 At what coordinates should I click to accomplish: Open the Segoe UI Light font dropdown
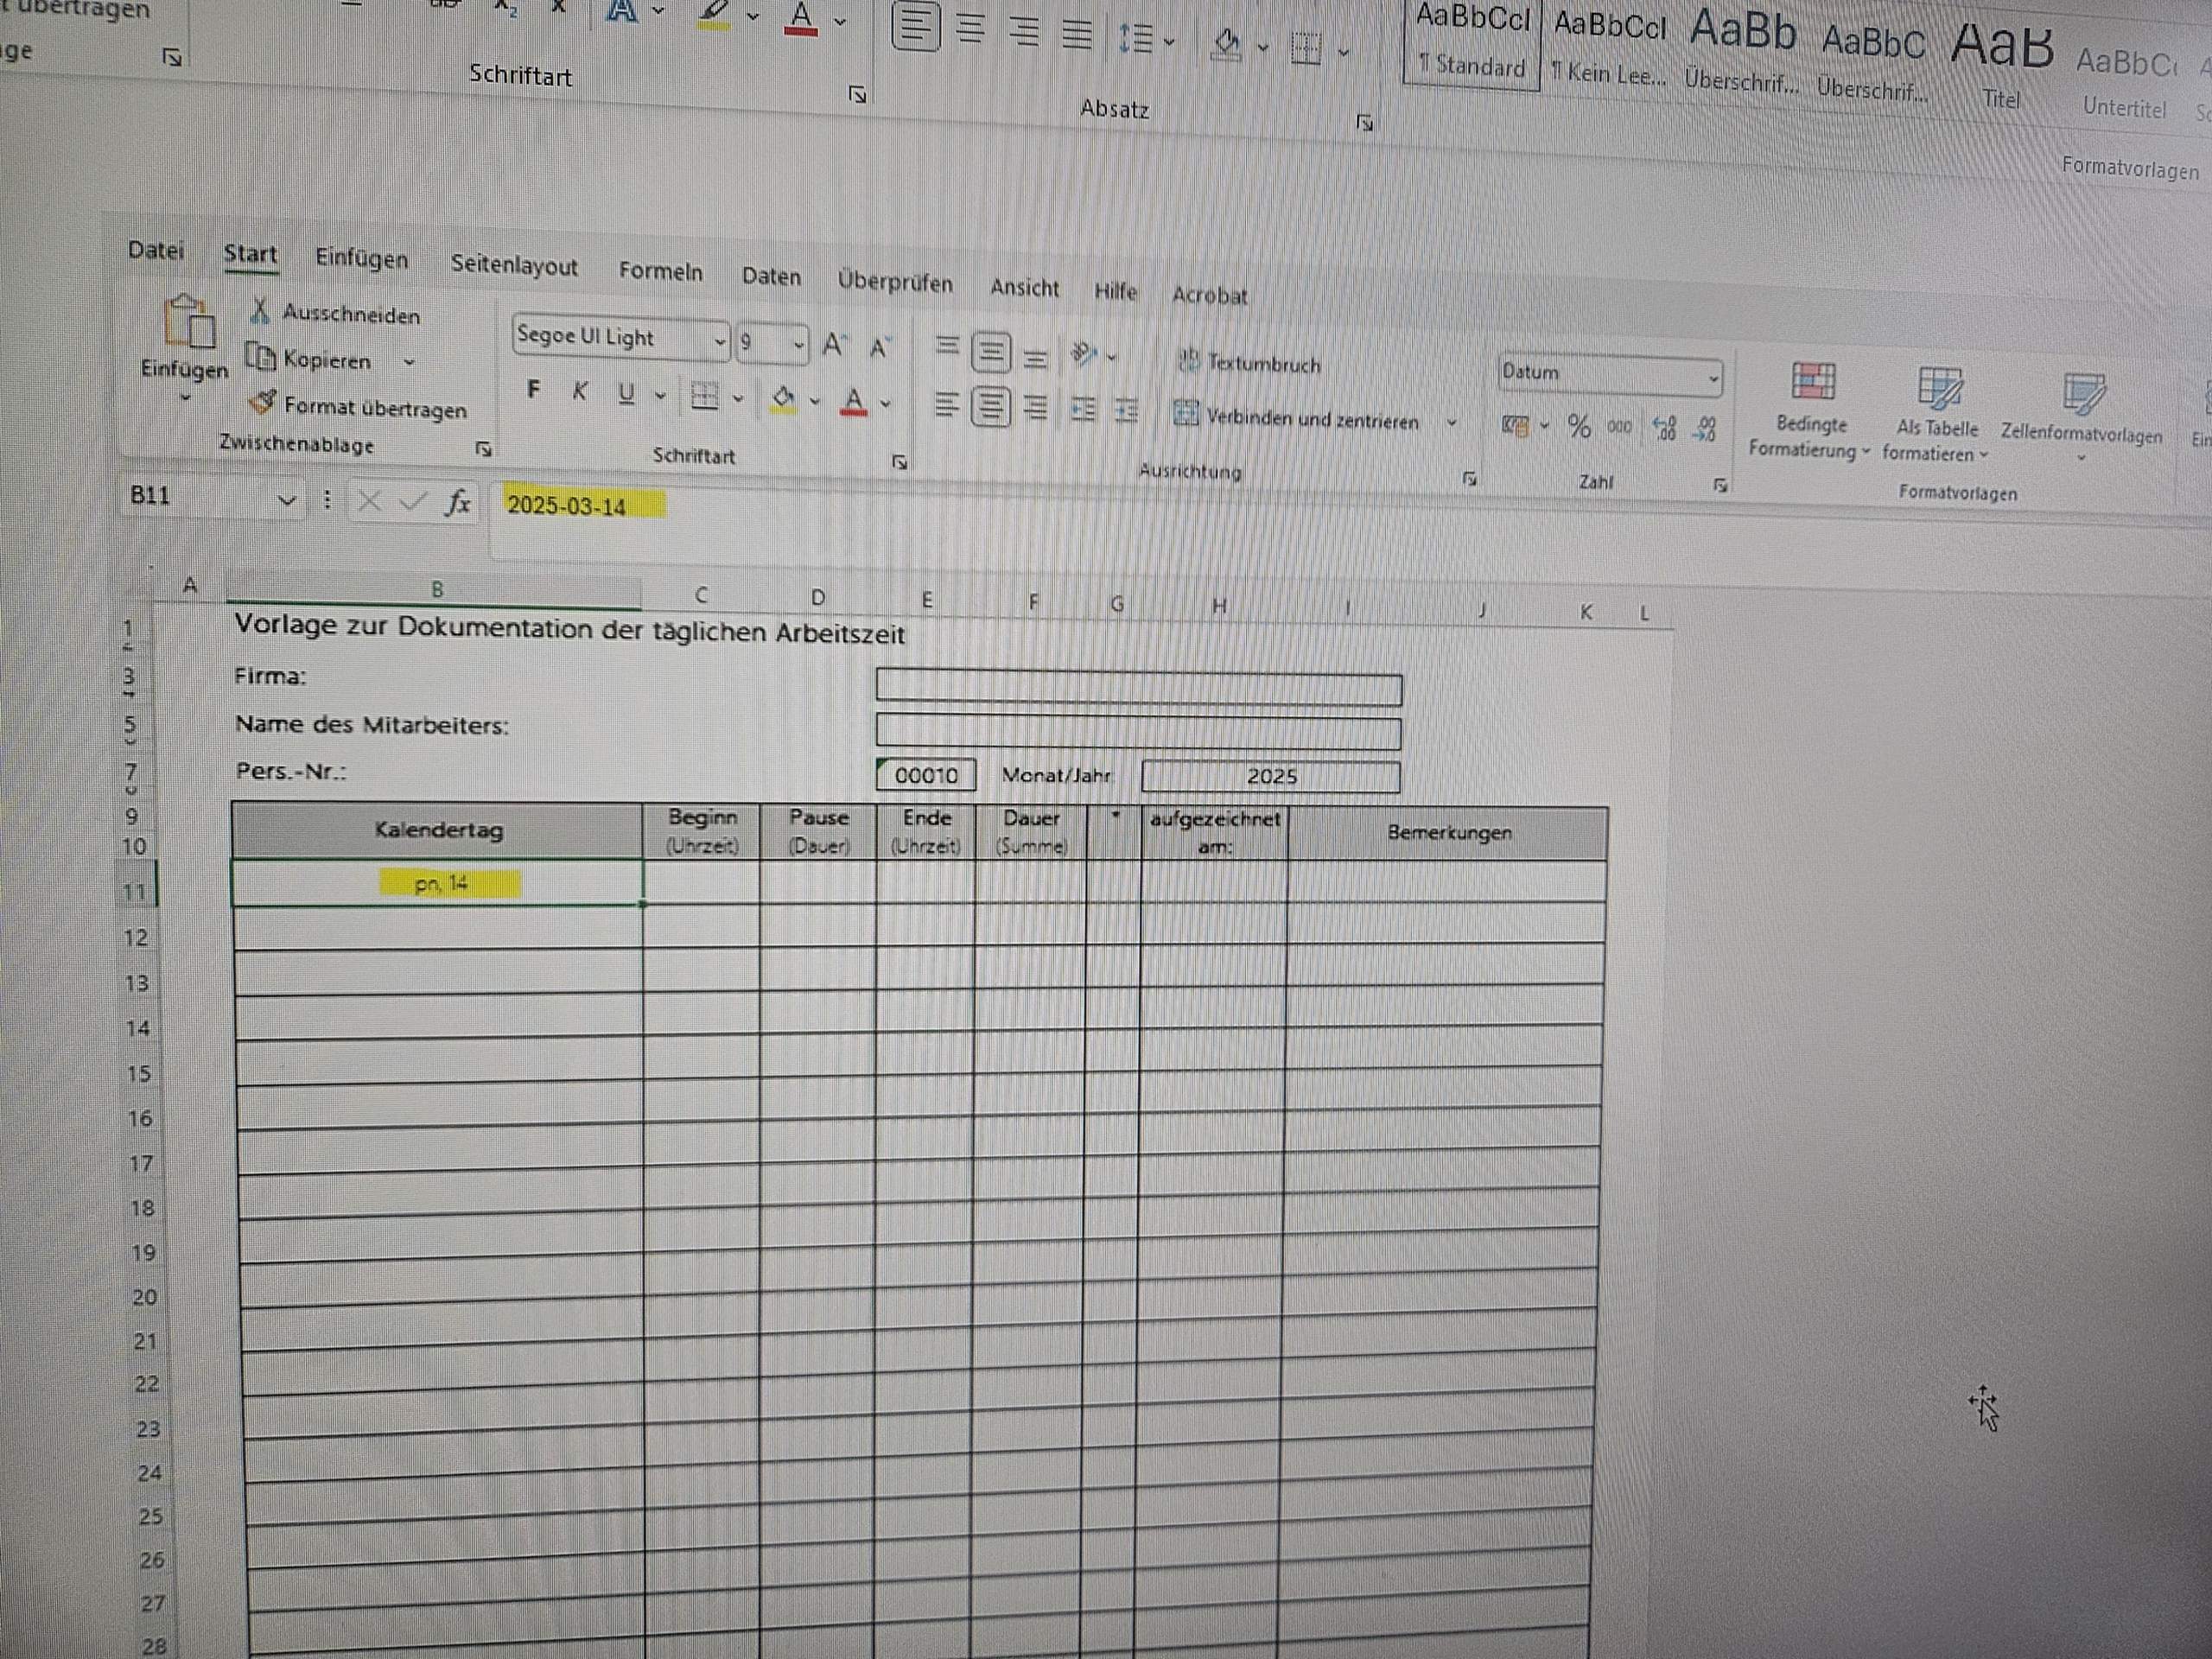(719, 342)
